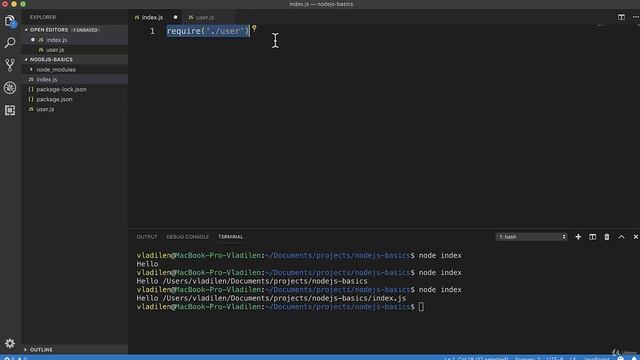Click the terminal output line 'Hello'
Viewport: 640px width, 360px height.
(x=147, y=264)
